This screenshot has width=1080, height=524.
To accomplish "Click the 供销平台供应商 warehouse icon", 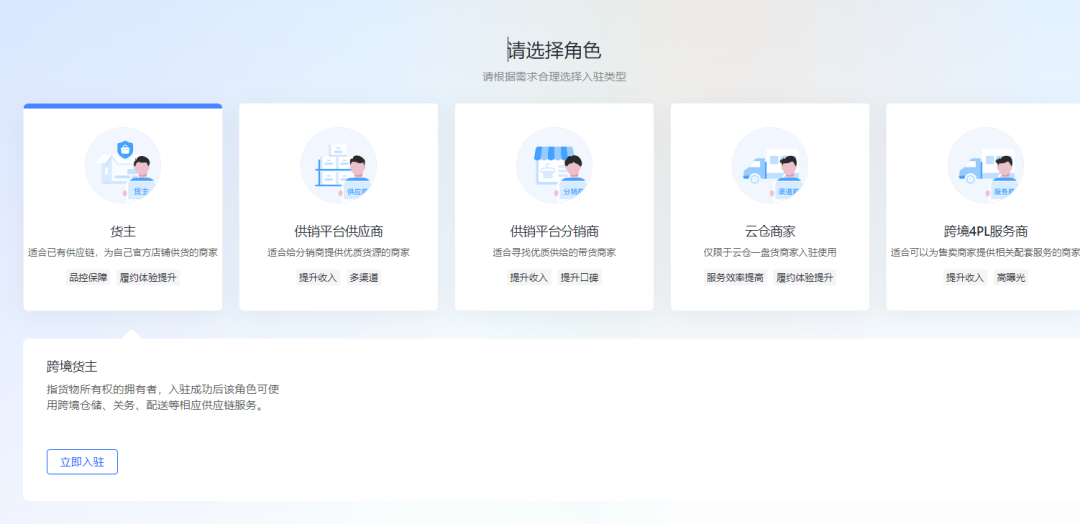I will pyautogui.click(x=338, y=165).
